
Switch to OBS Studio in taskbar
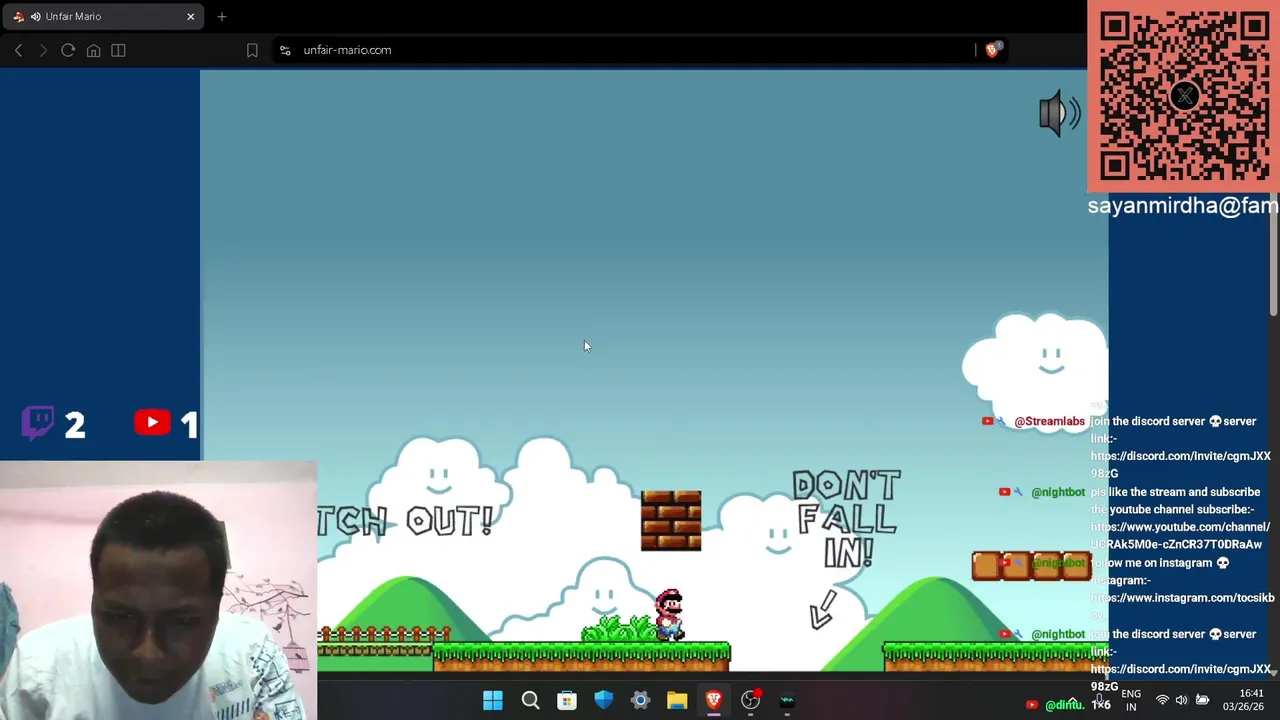pos(750,701)
